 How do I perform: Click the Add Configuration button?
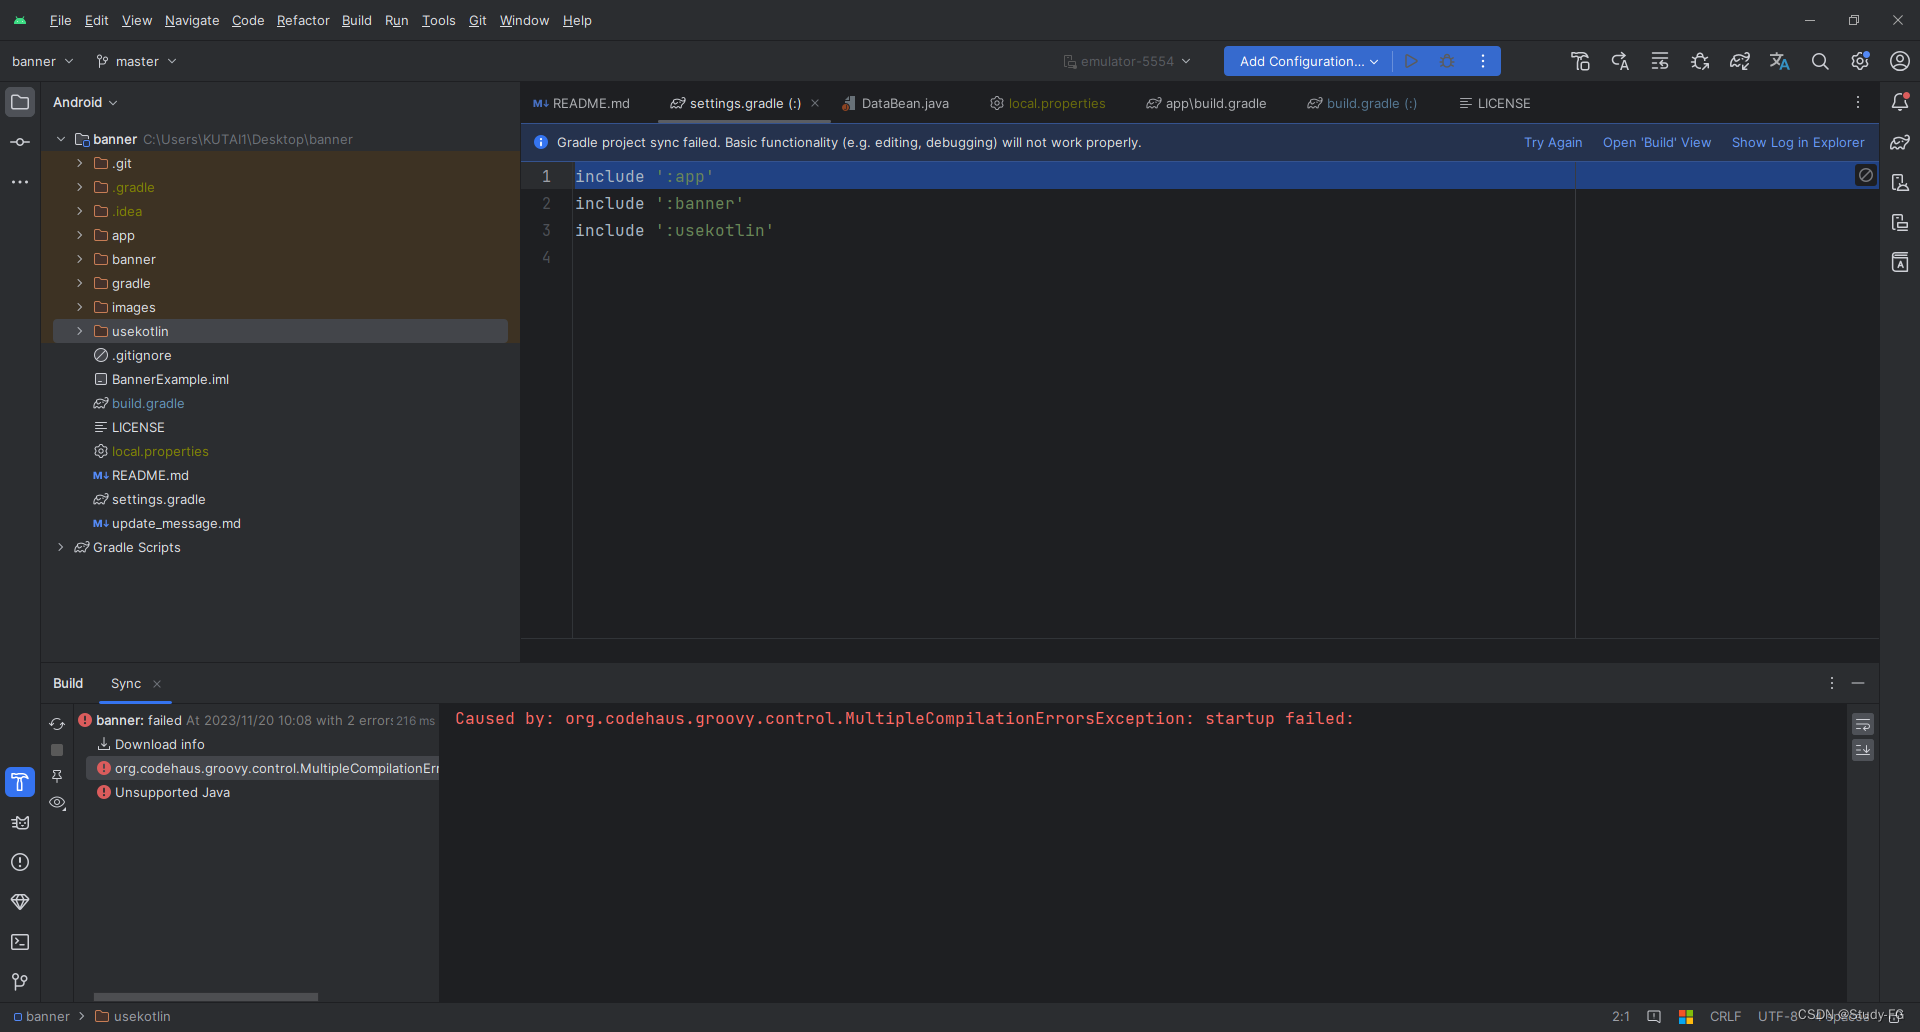1305,61
